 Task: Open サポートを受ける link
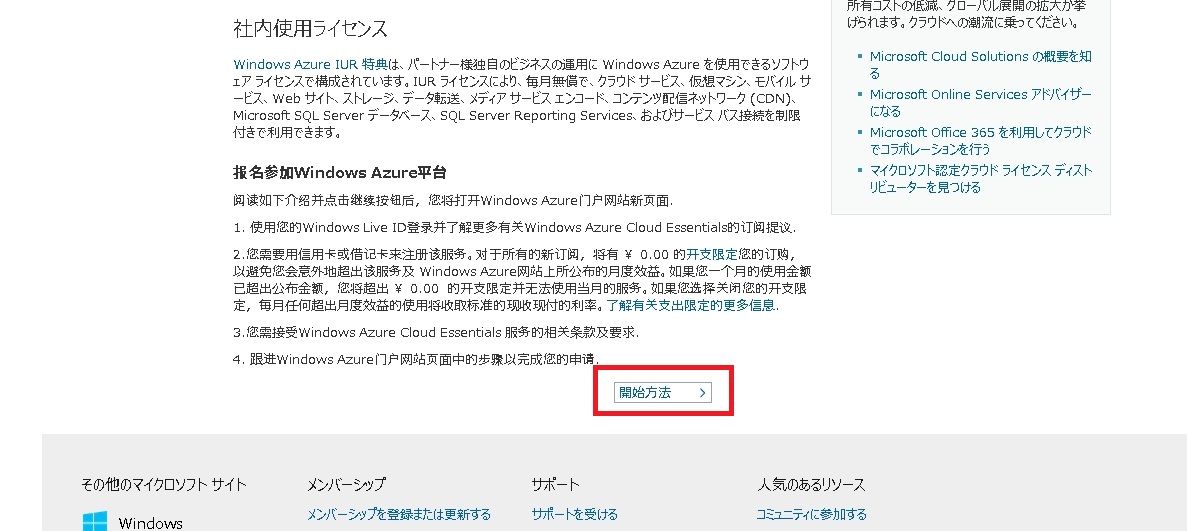tap(575, 514)
